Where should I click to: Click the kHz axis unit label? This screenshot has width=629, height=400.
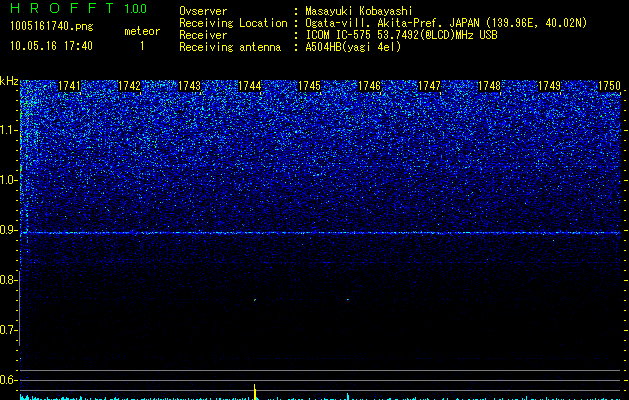(9, 81)
